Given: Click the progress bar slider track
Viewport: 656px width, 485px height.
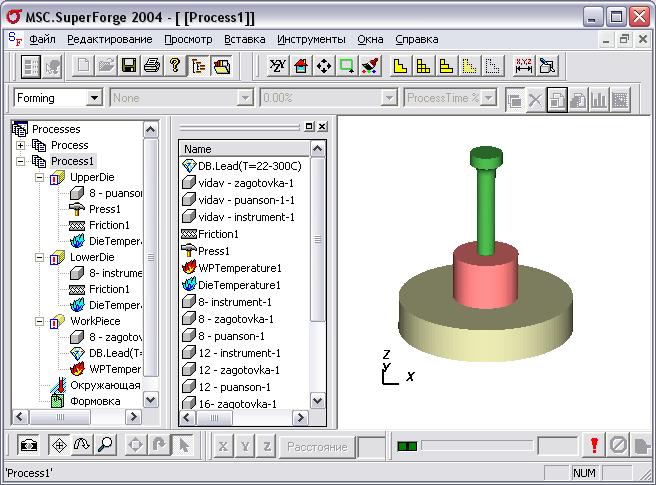Looking at the screenshot, I should click(x=477, y=446).
